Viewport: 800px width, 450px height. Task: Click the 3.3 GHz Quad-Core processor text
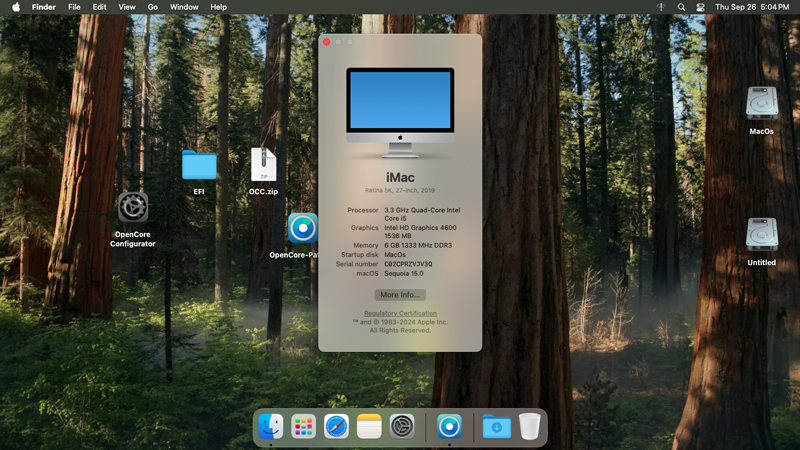coord(422,214)
